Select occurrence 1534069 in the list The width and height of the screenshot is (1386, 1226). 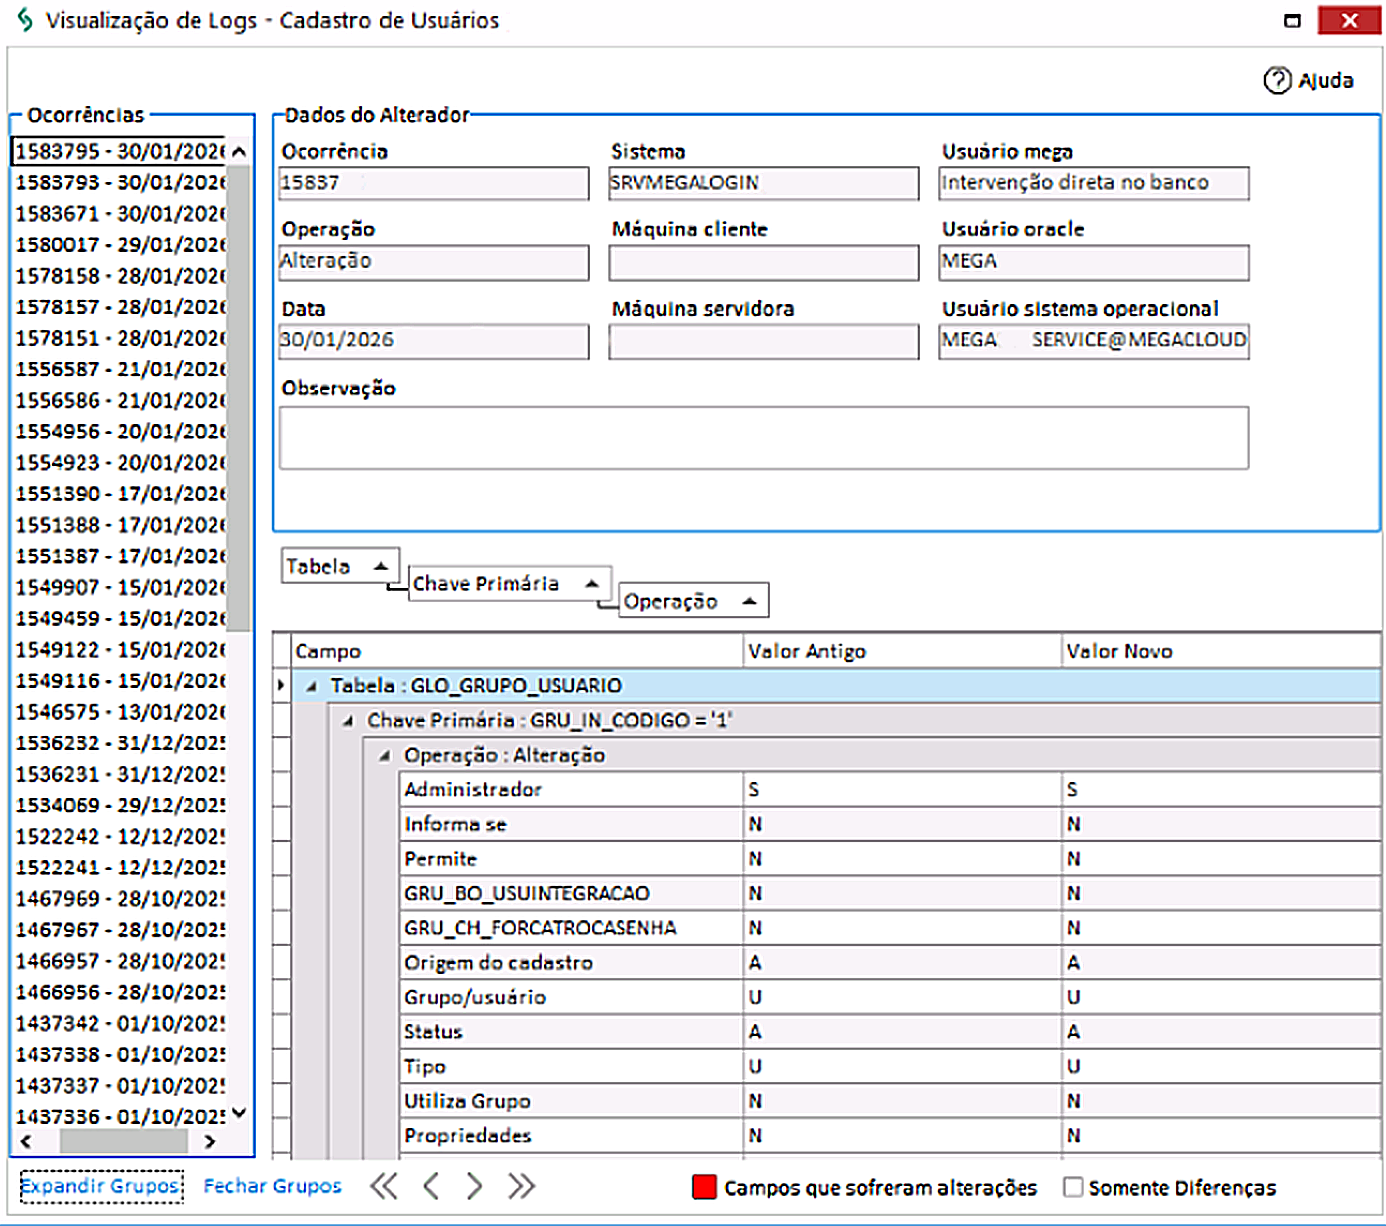point(120,805)
